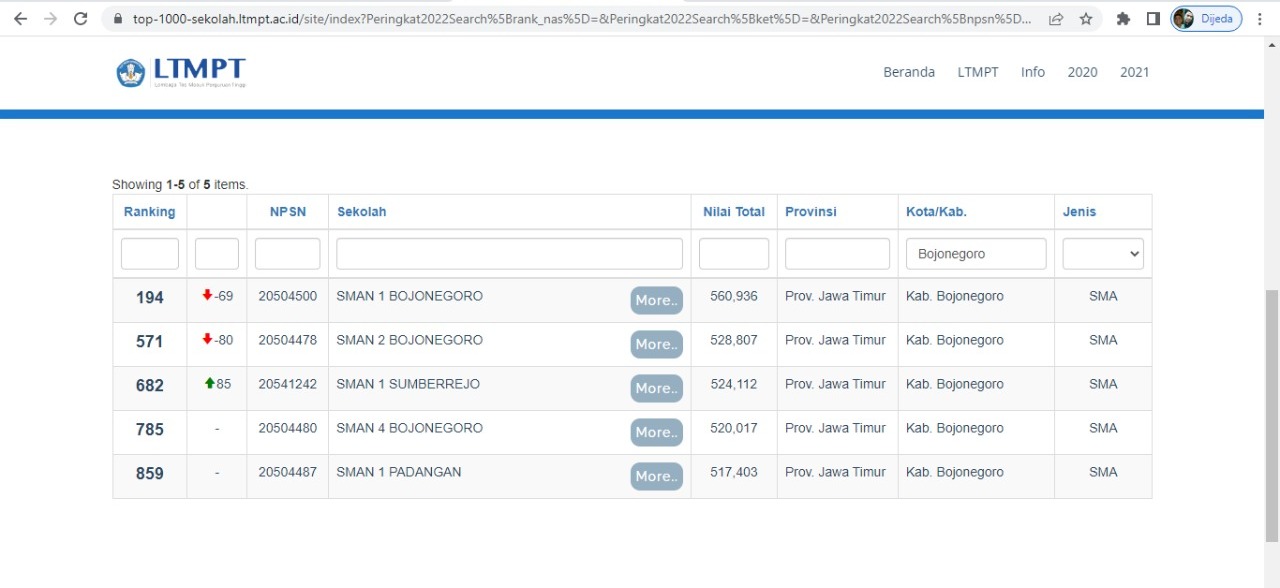Image resolution: width=1280 pixels, height=588 pixels.
Task: Focus the Sekolah filter text box
Action: pyautogui.click(x=509, y=254)
